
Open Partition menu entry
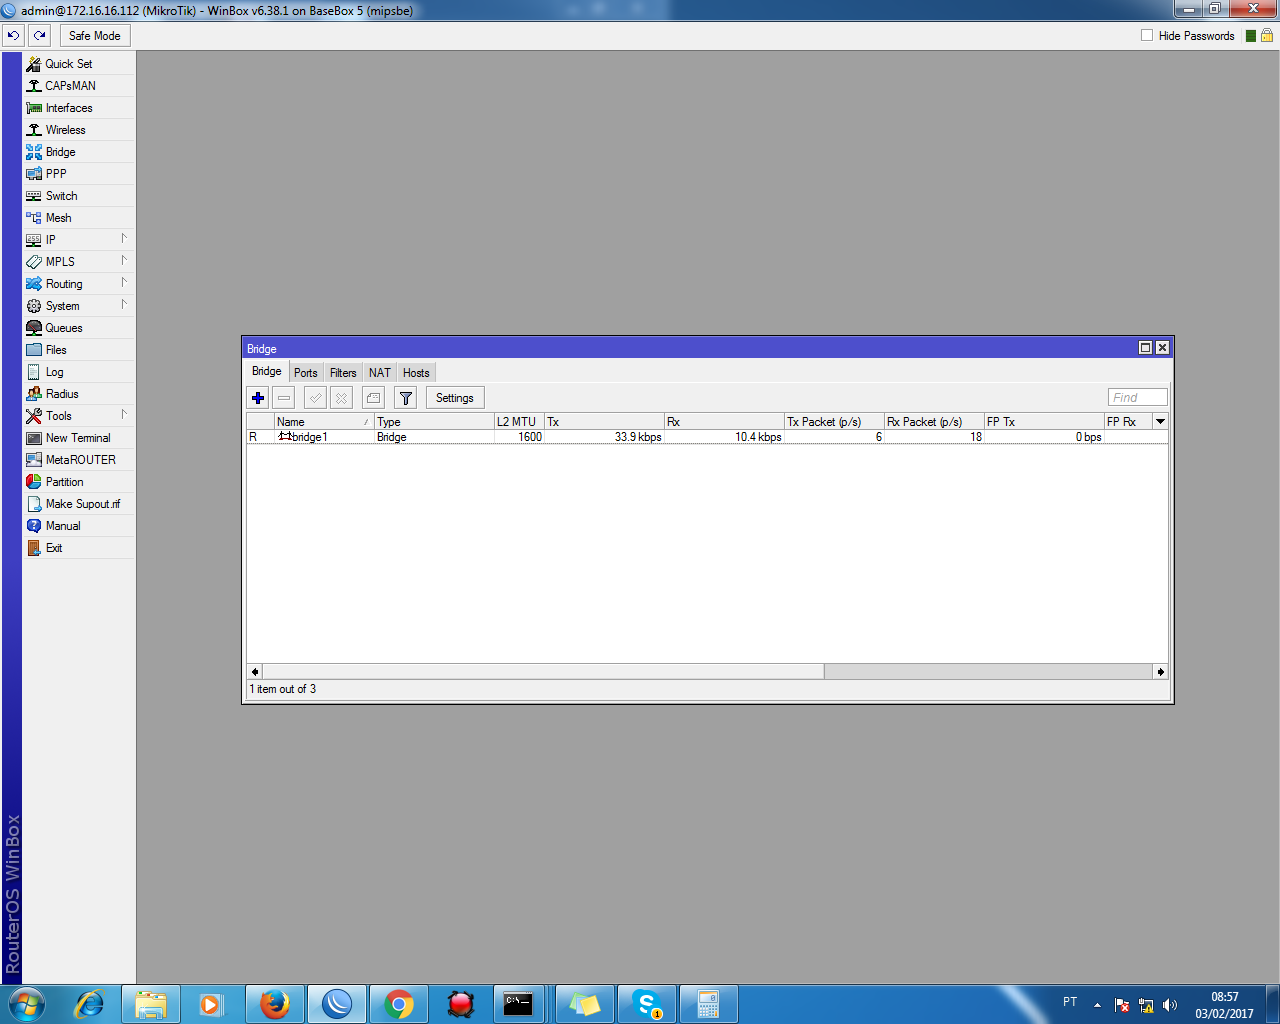tap(79, 481)
